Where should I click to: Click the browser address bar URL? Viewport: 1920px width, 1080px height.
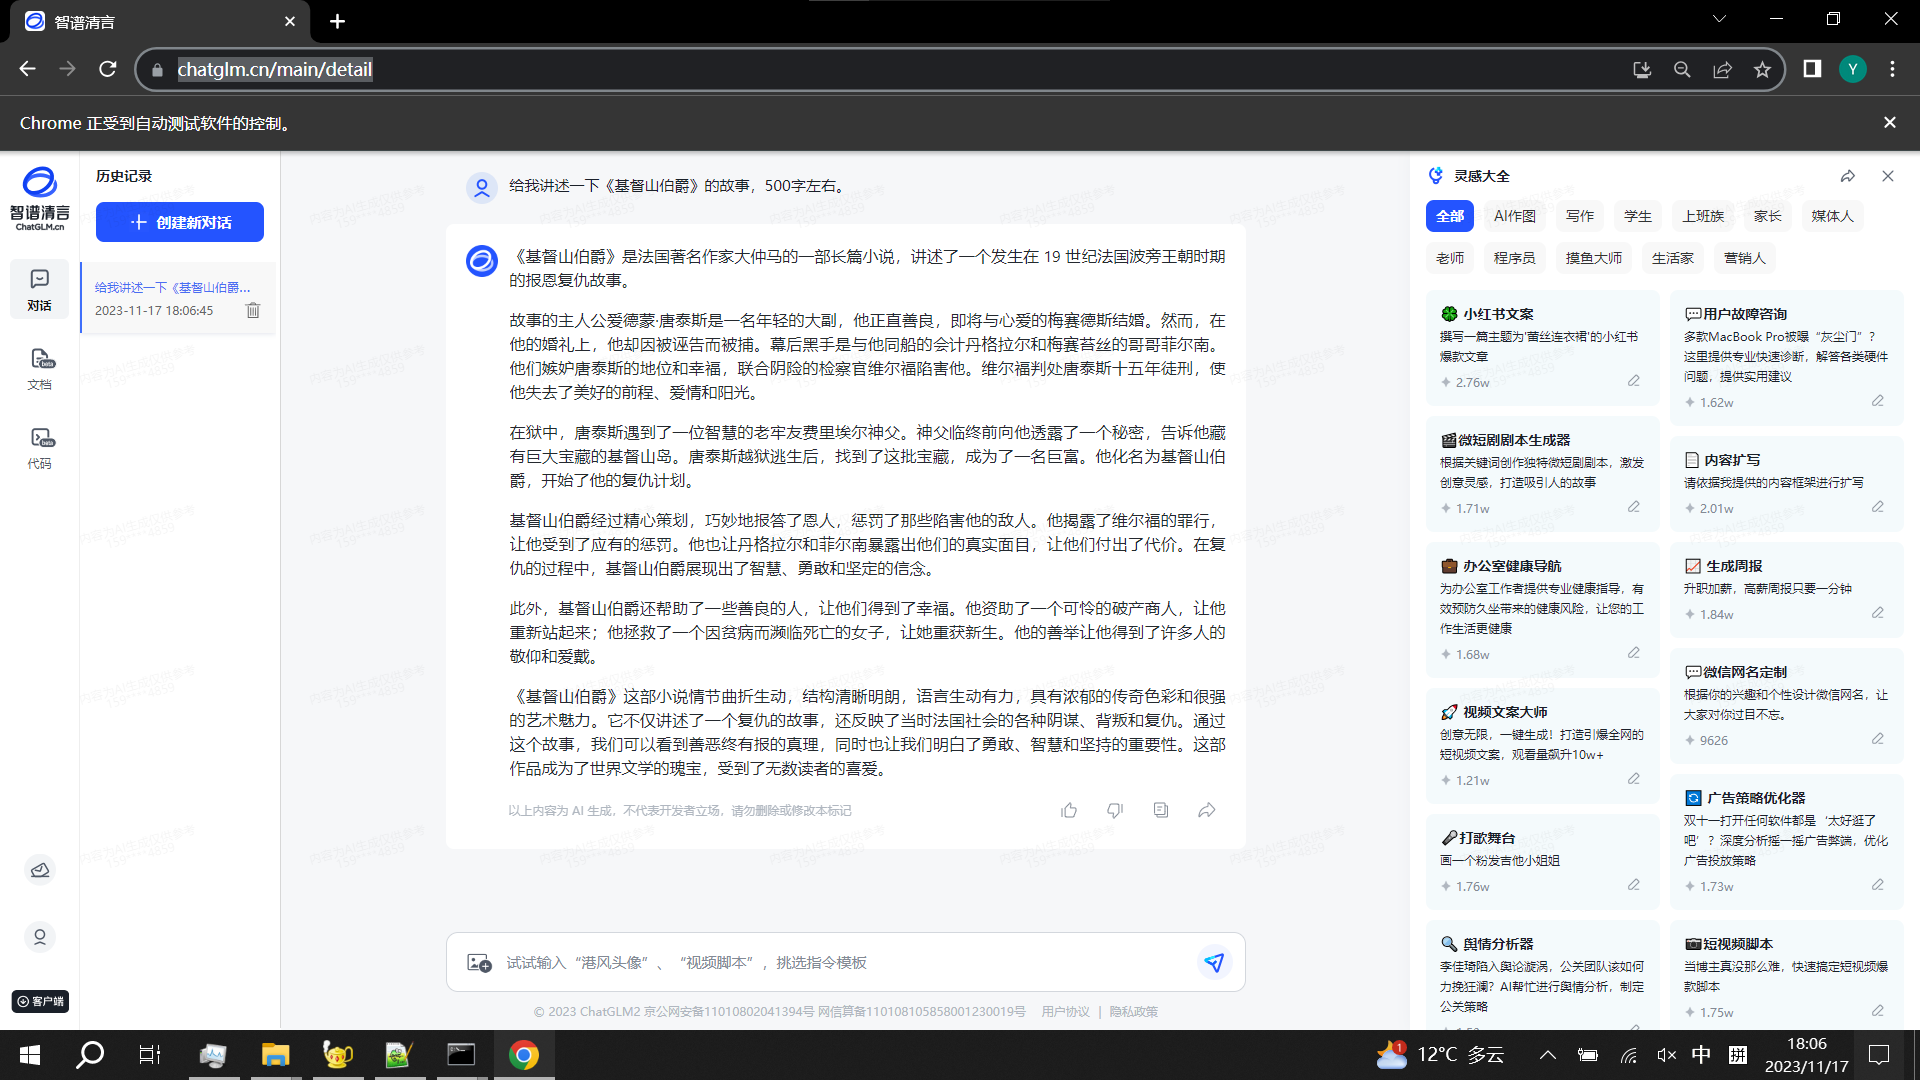point(275,69)
